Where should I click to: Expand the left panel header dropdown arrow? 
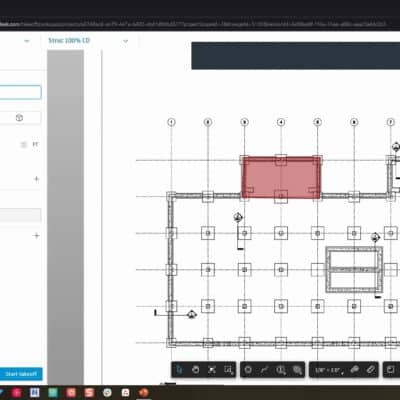point(27,41)
